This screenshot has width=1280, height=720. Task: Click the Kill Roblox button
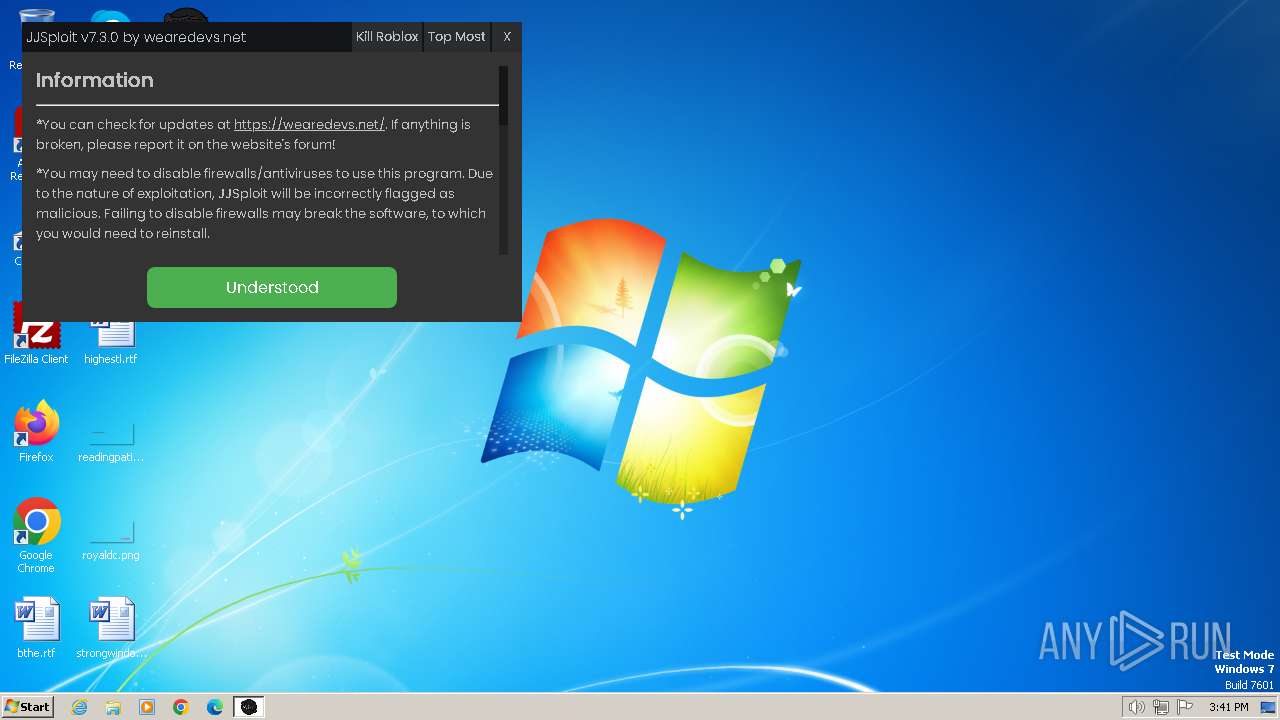click(x=387, y=36)
